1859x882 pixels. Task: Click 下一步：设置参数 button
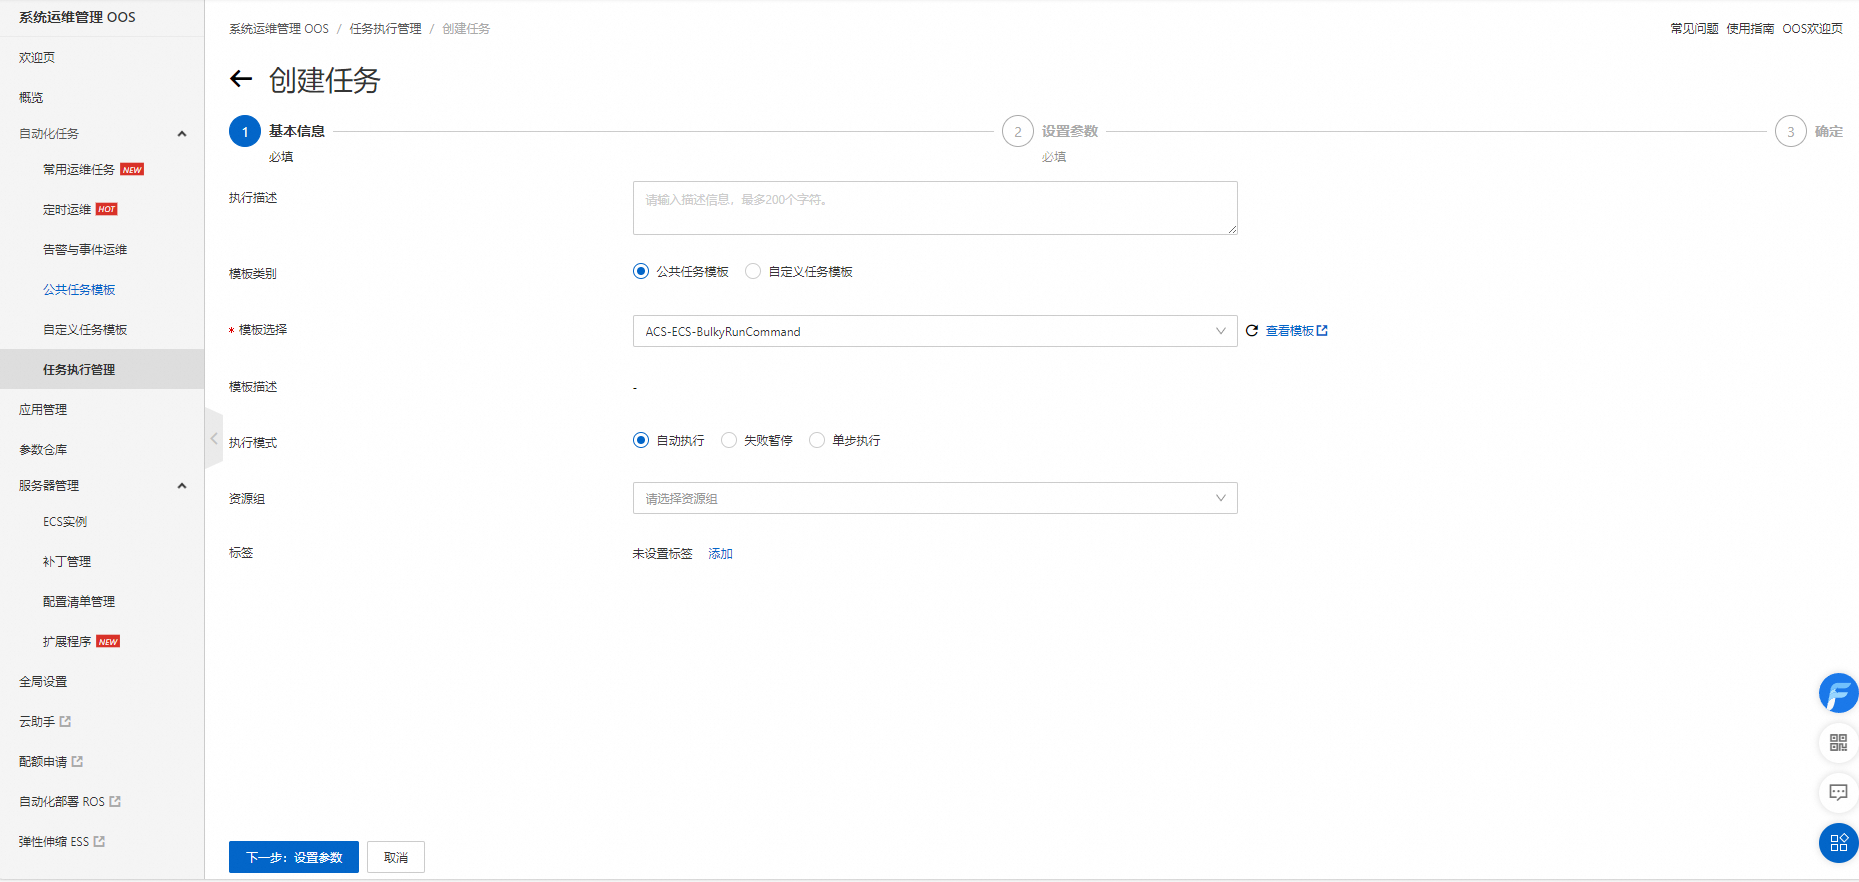(294, 857)
